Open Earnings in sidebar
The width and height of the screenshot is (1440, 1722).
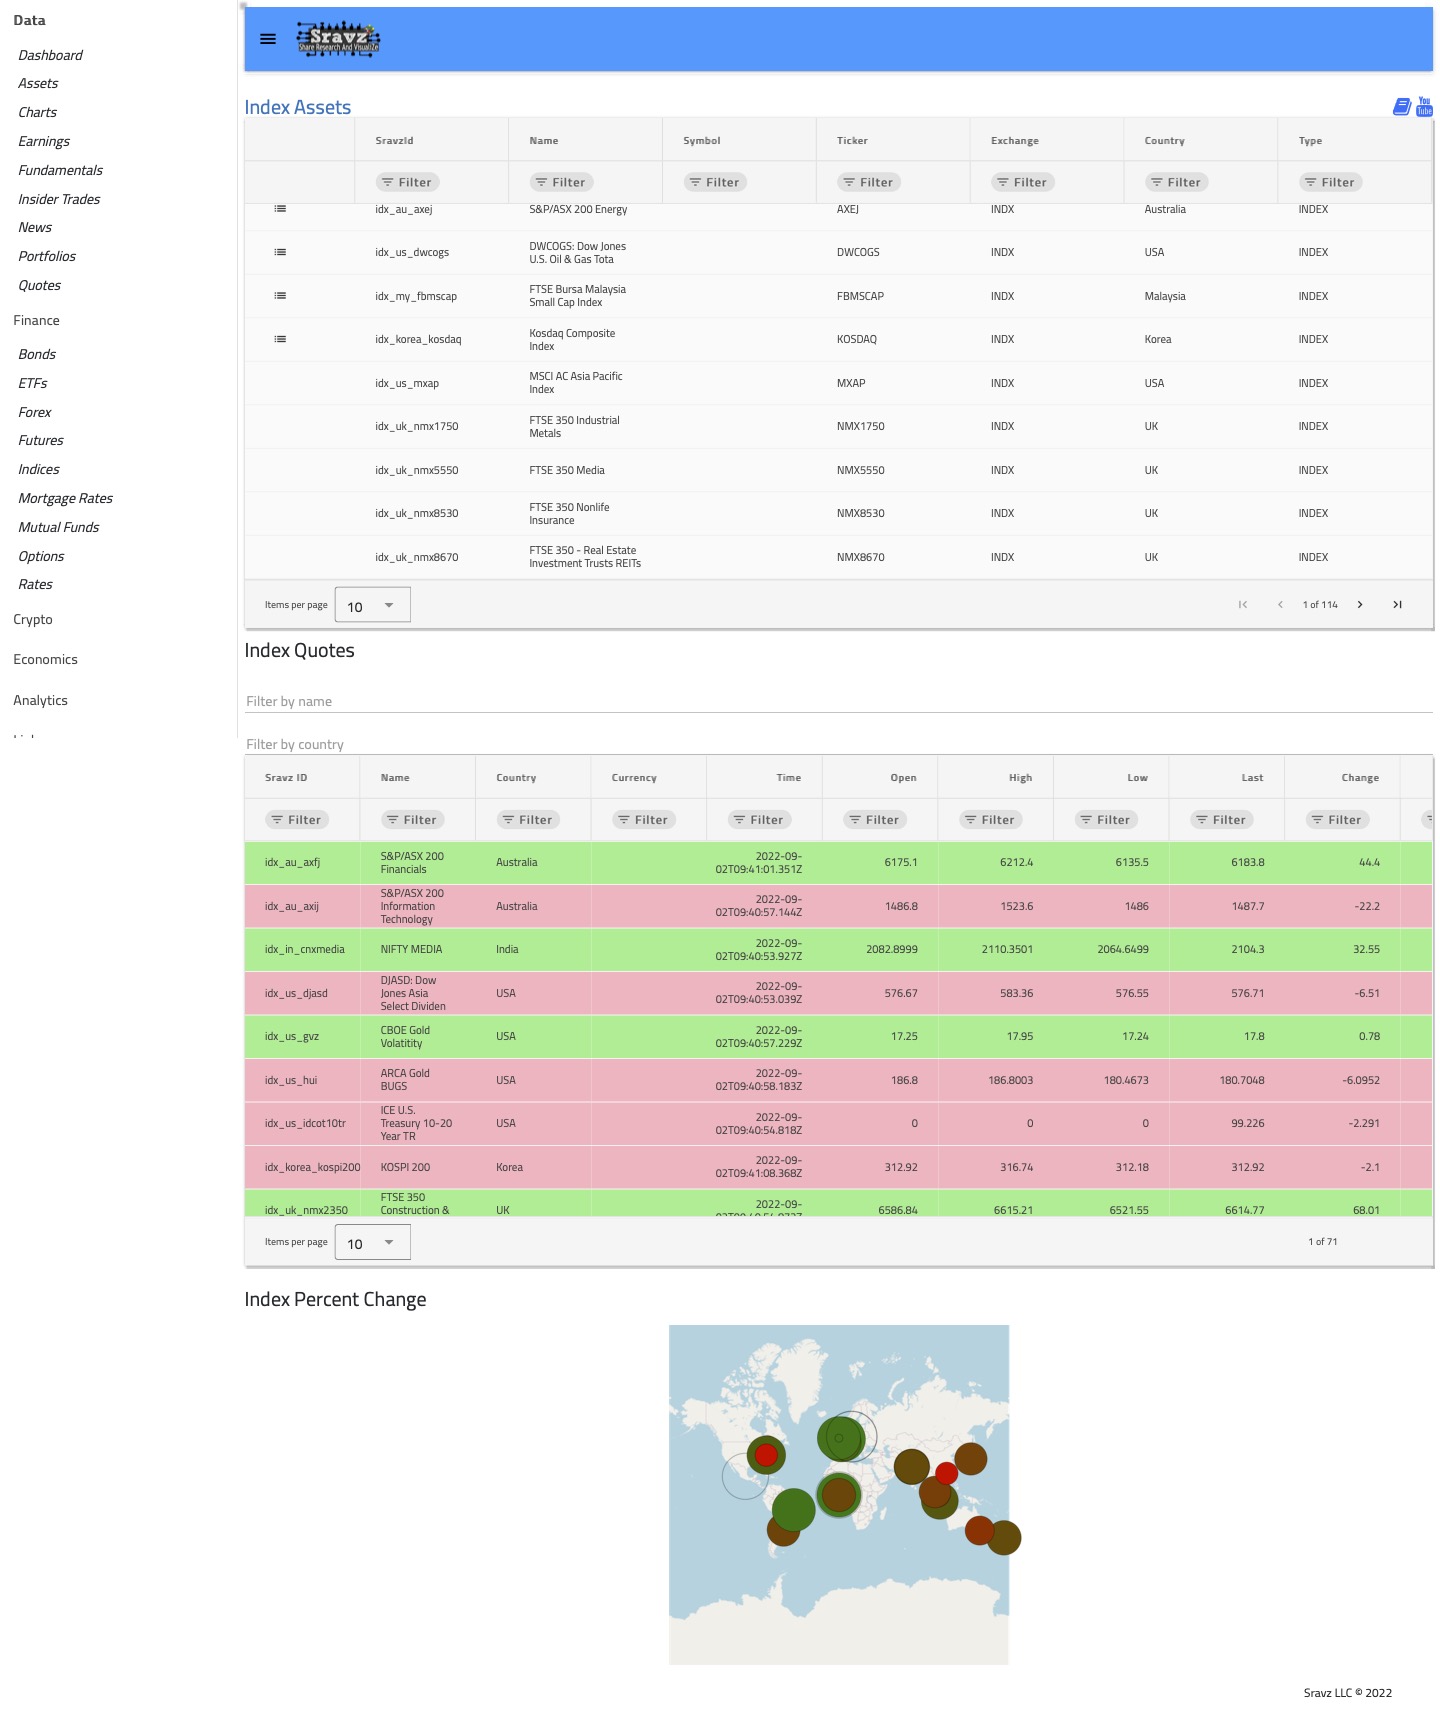click(x=44, y=141)
